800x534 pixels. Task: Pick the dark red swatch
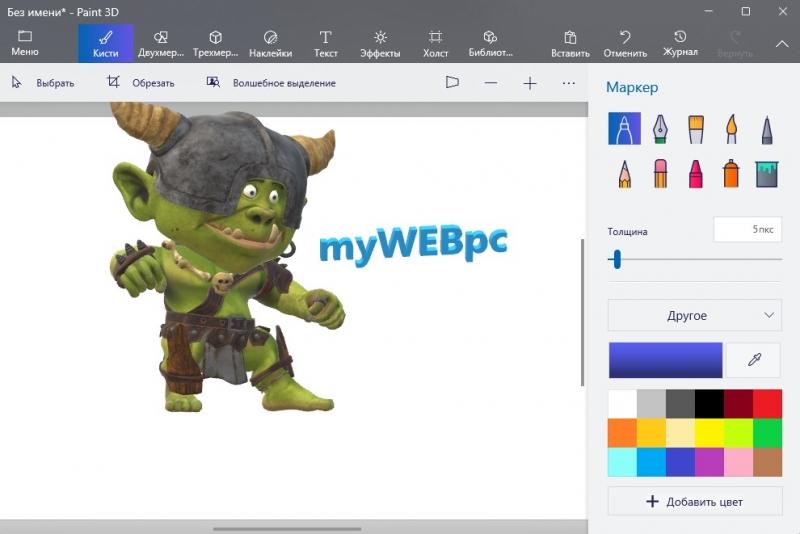coord(739,404)
